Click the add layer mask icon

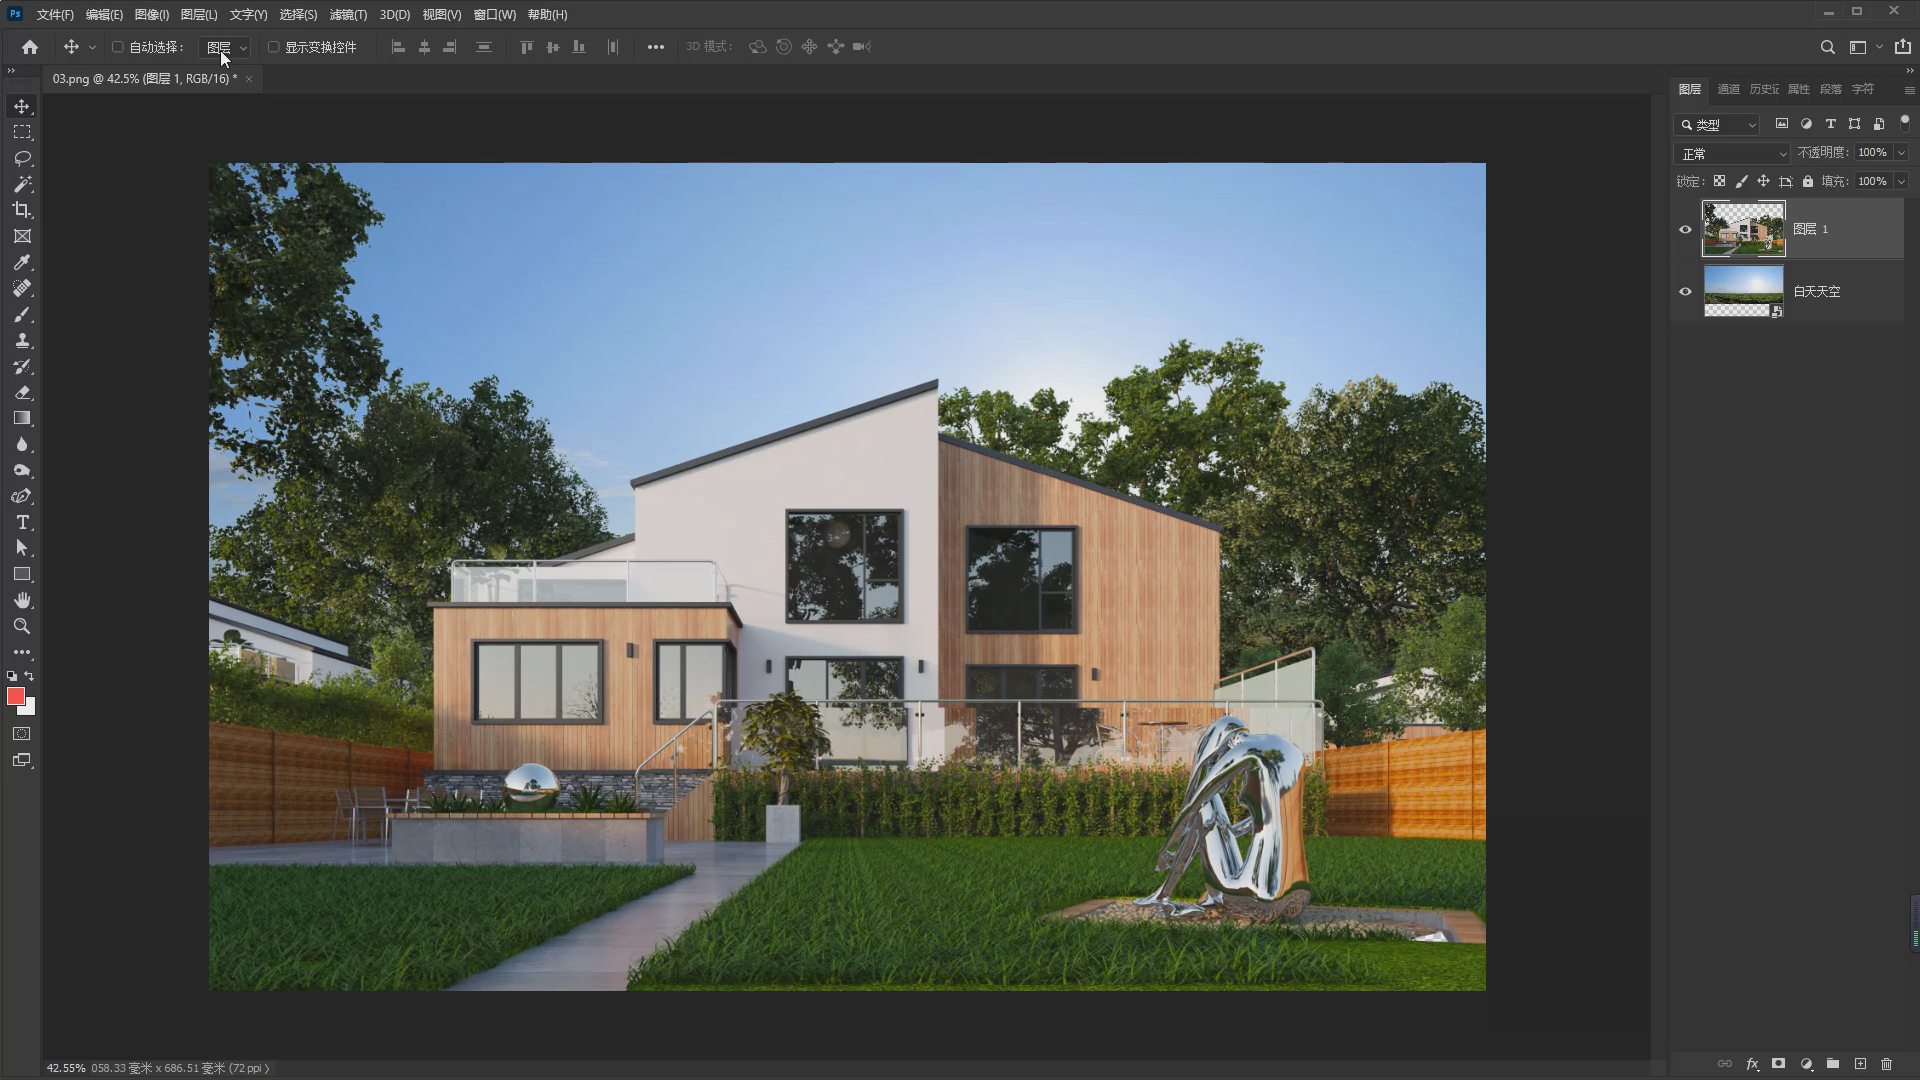point(1778,1064)
